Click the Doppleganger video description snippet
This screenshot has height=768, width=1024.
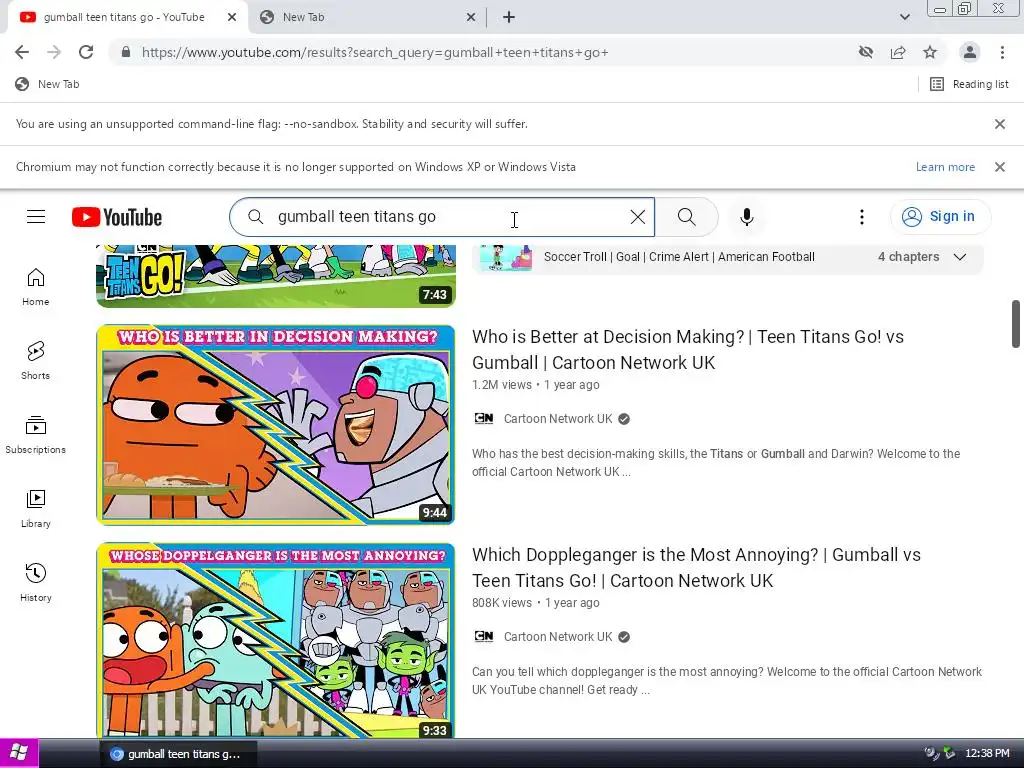click(727, 680)
